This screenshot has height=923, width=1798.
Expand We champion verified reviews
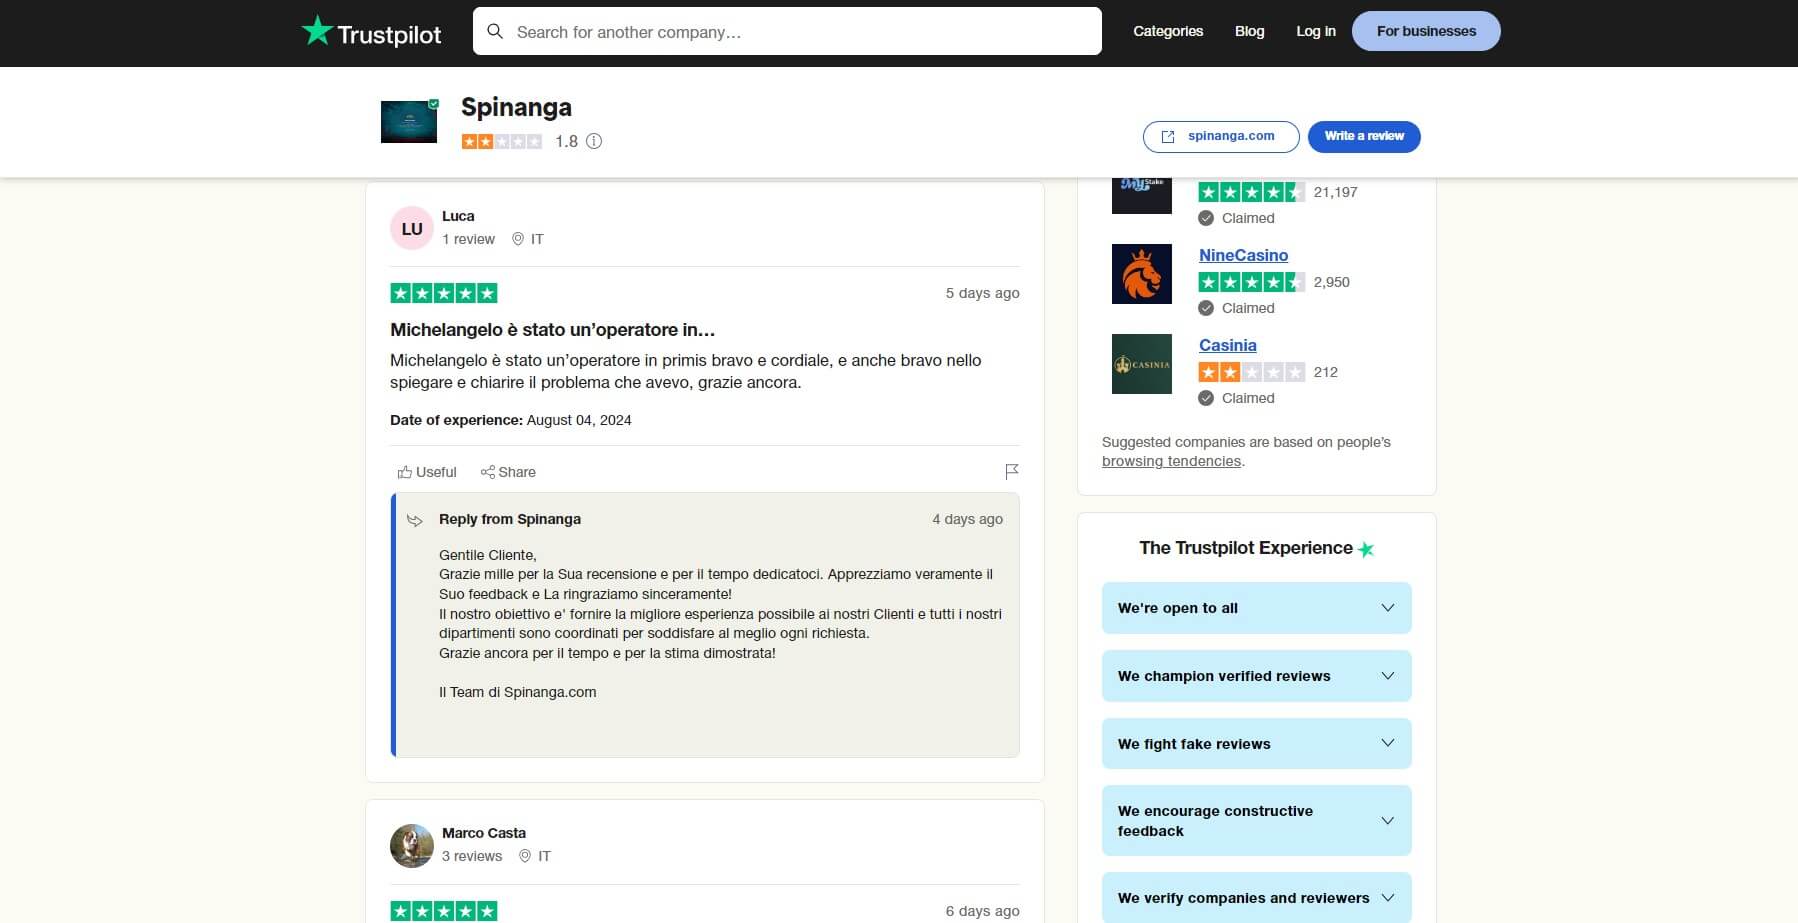[x=1256, y=675]
